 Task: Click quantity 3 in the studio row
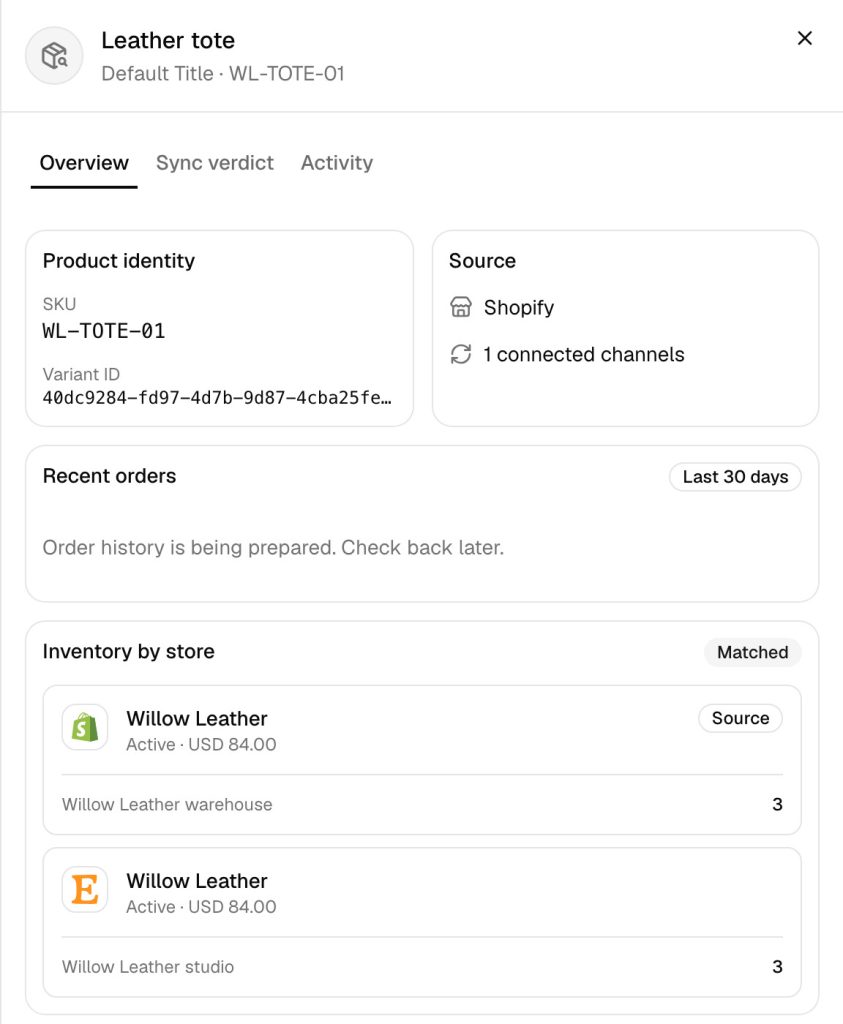(777, 967)
